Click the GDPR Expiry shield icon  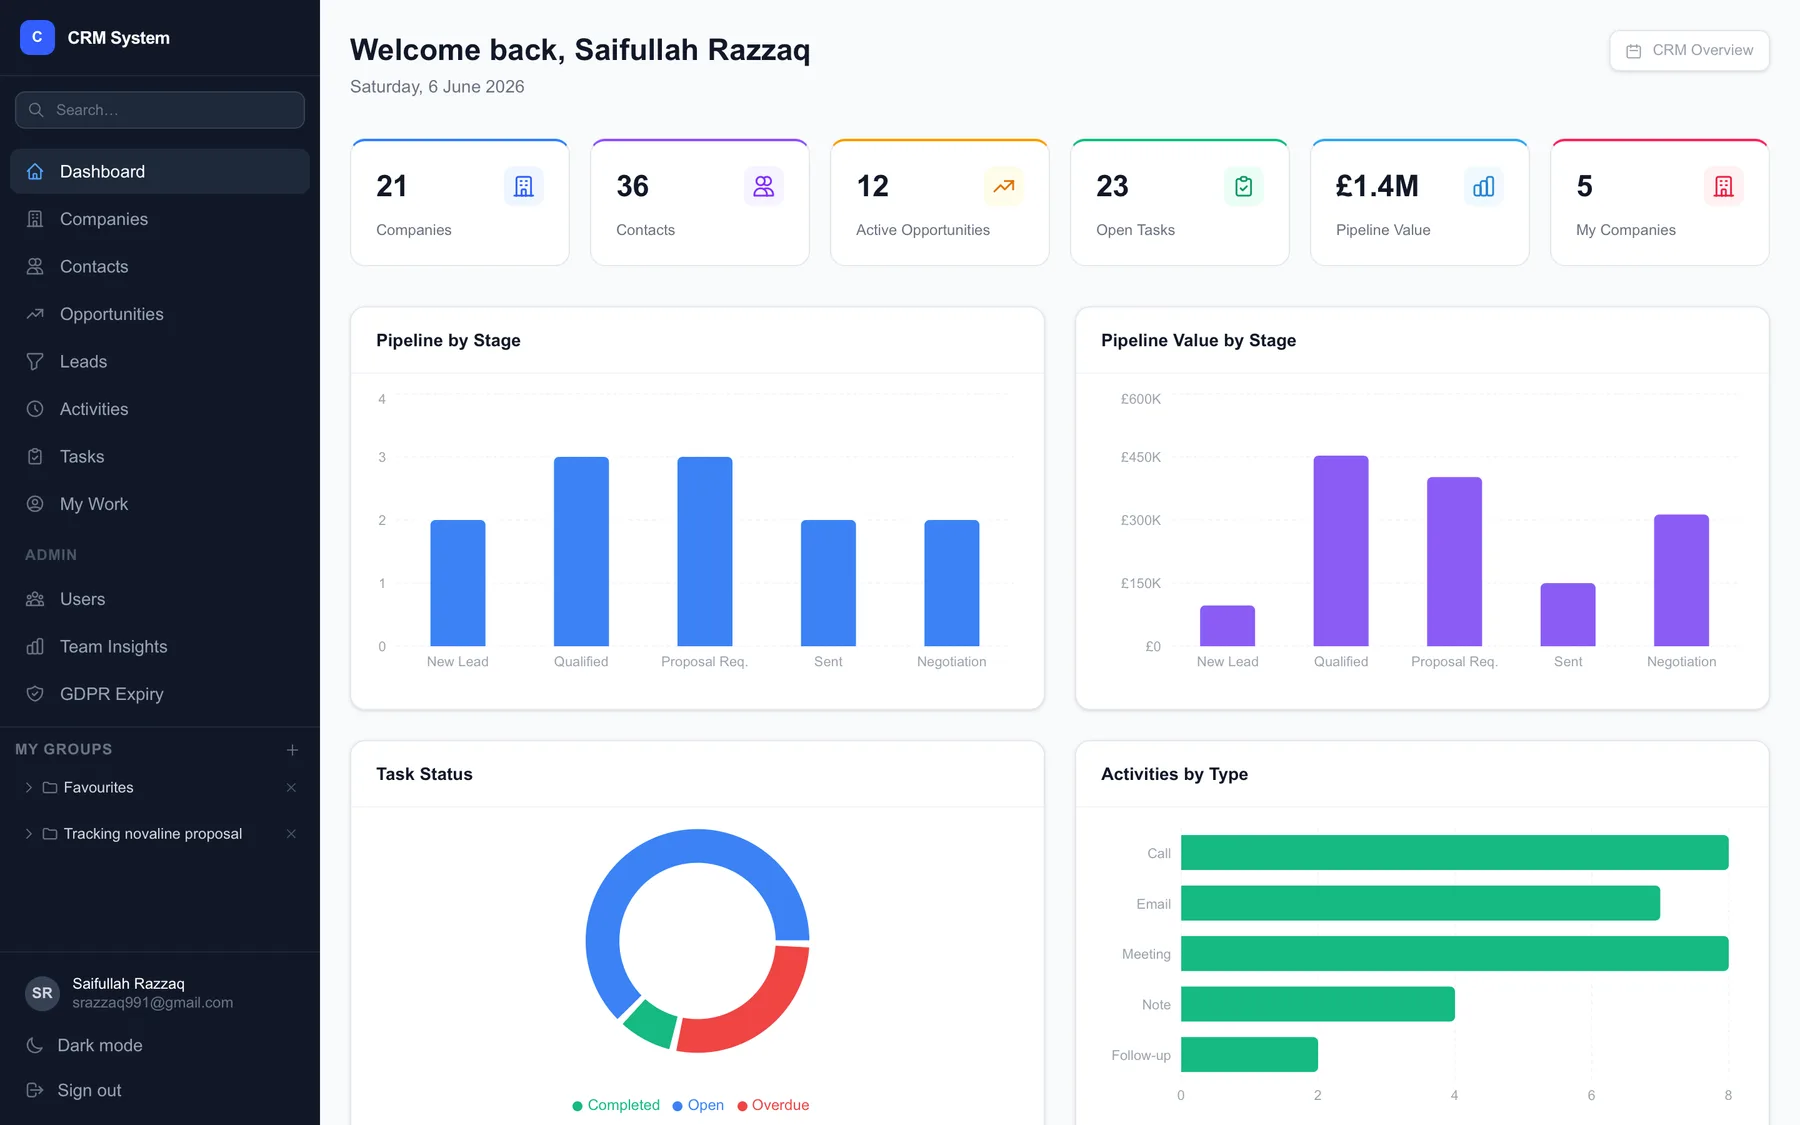coord(35,694)
